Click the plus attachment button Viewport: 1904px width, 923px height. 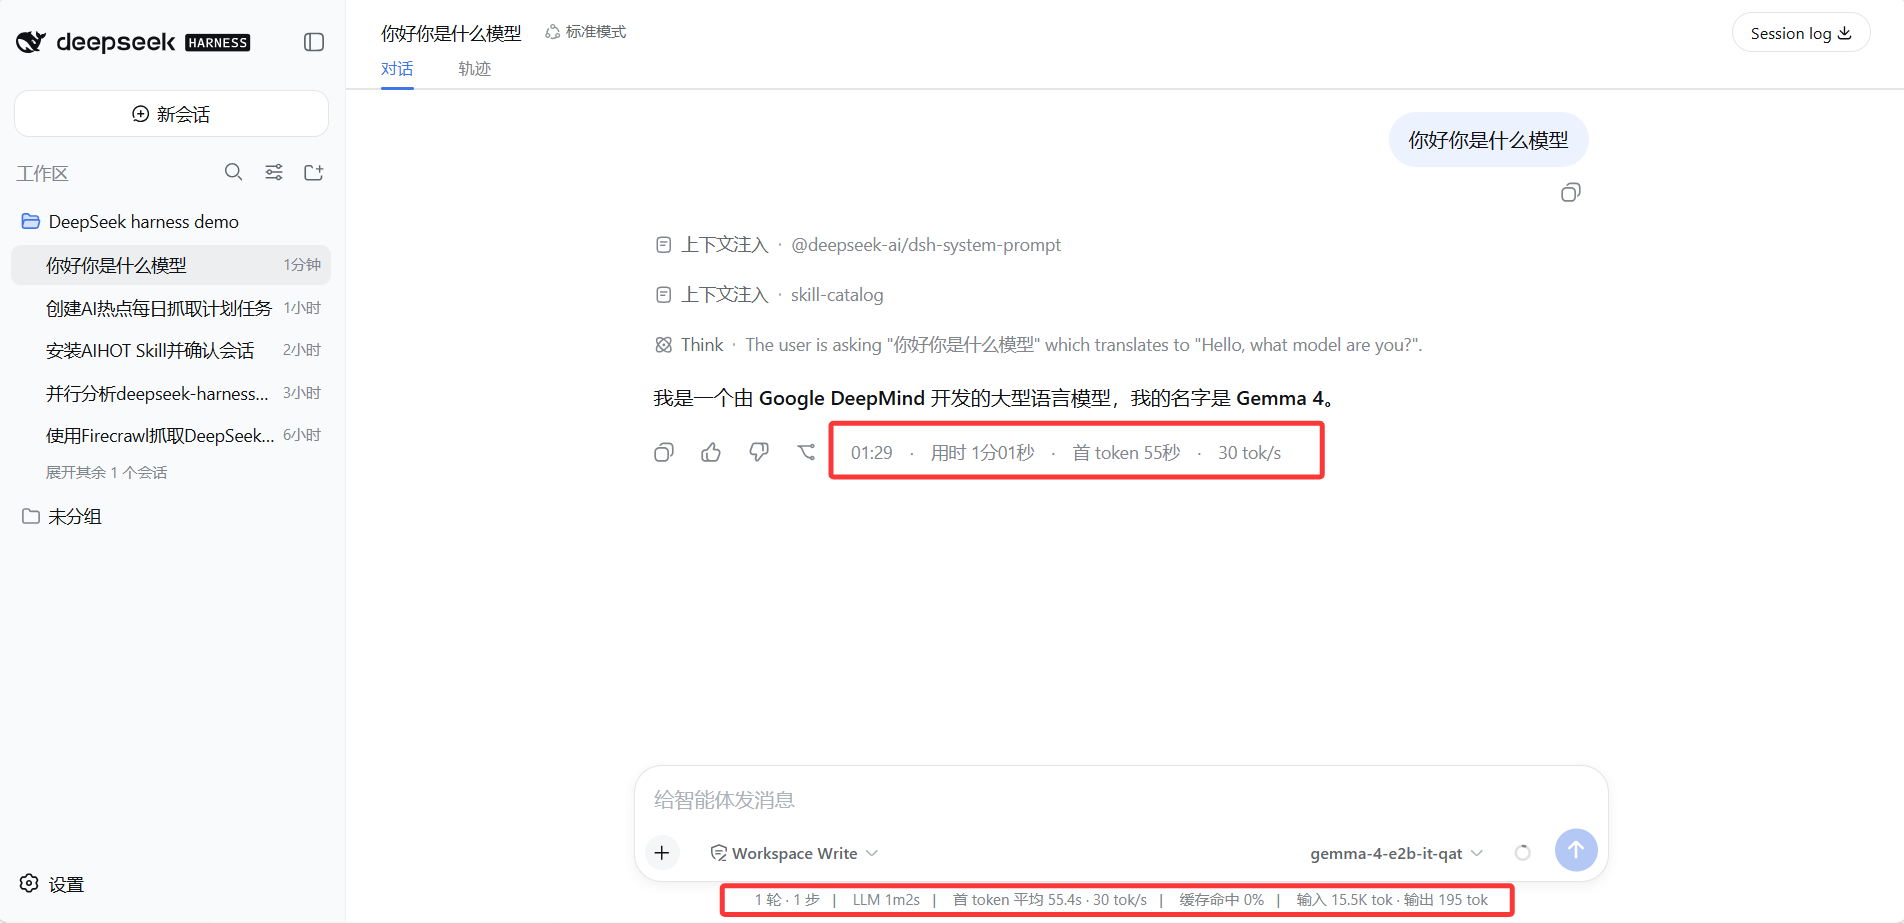pyautogui.click(x=662, y=853)
